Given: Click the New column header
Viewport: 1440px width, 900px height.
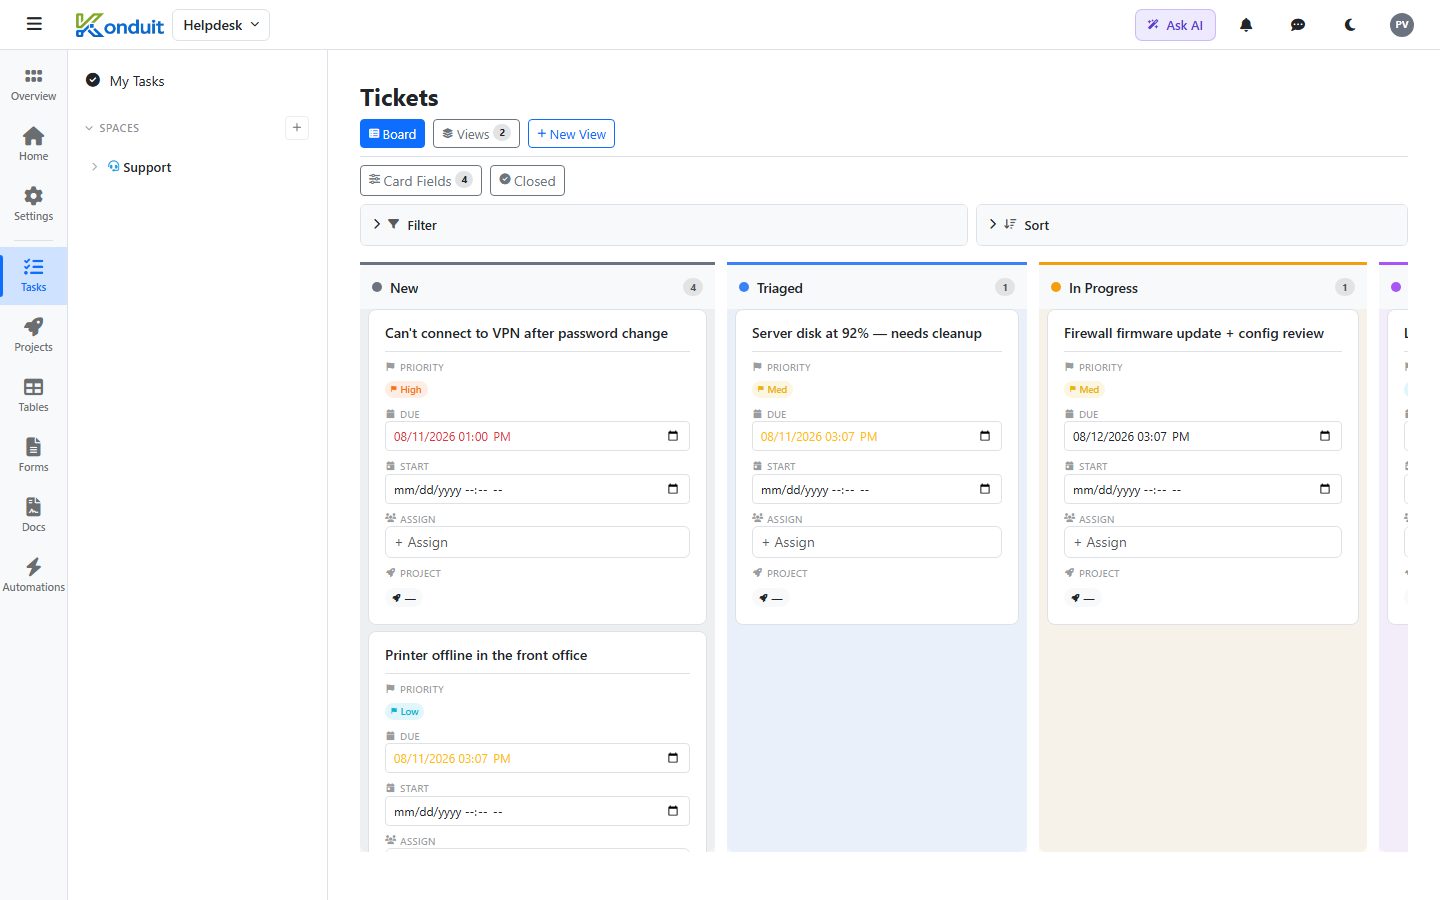Looking at the screenshot, I should click(537, 288).
